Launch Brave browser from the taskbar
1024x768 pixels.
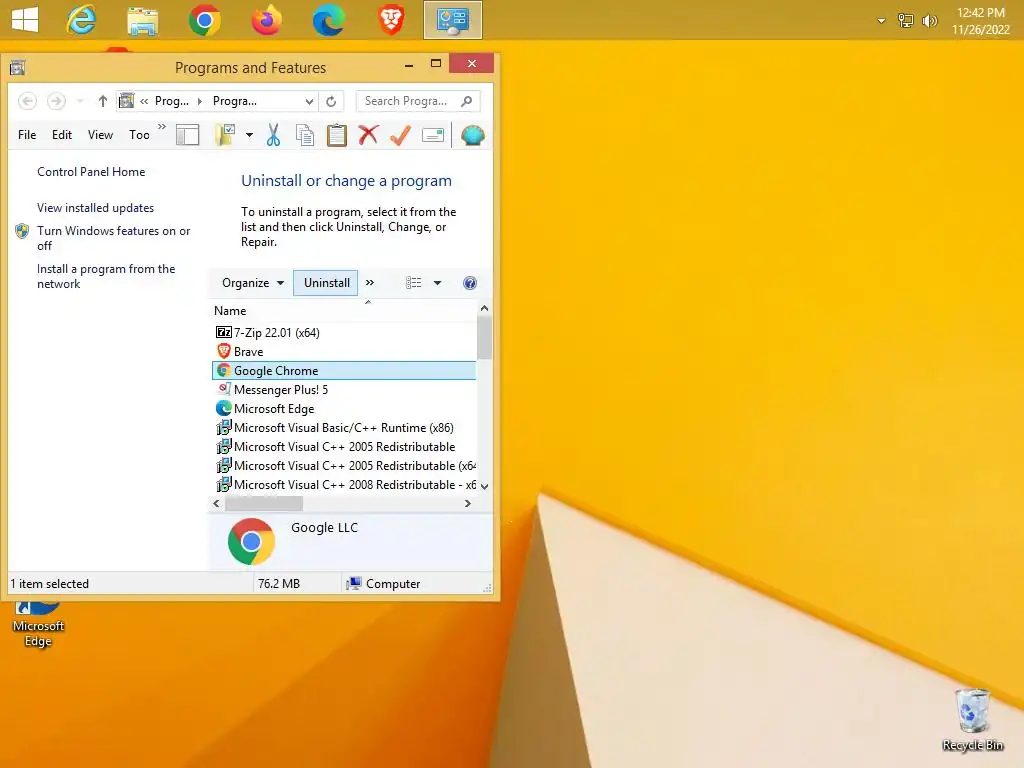pos(391,20)
